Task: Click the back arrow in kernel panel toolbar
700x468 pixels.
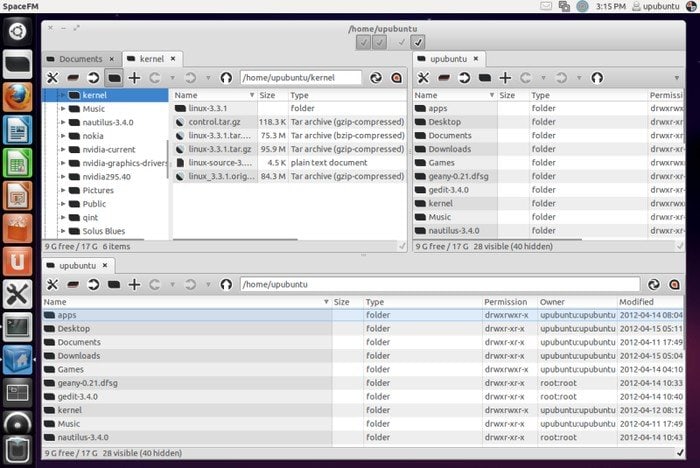Action: click(x=154, y=78)
